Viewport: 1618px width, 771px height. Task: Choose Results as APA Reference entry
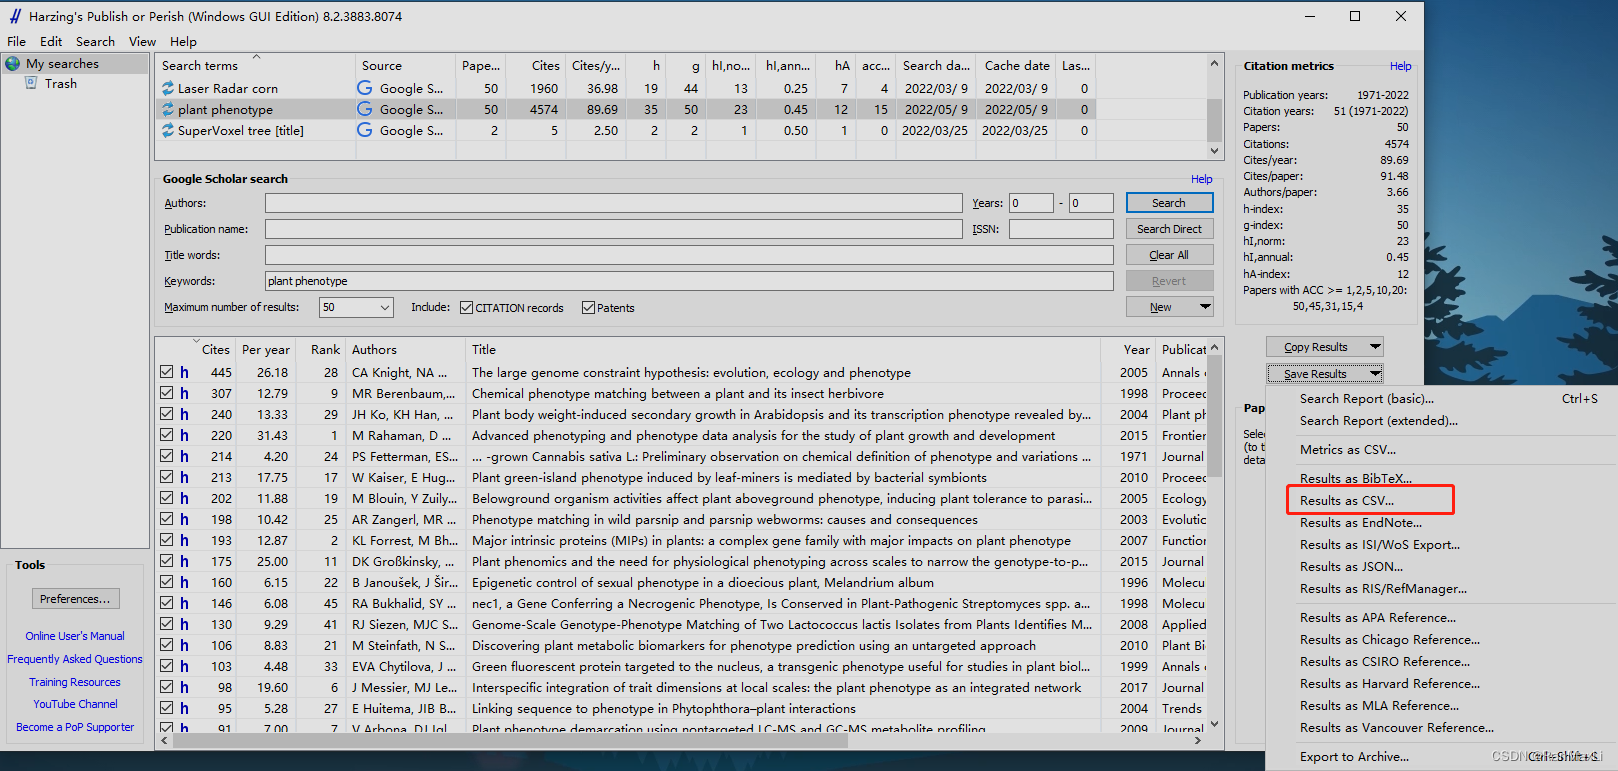click(x=1378, y=617)
